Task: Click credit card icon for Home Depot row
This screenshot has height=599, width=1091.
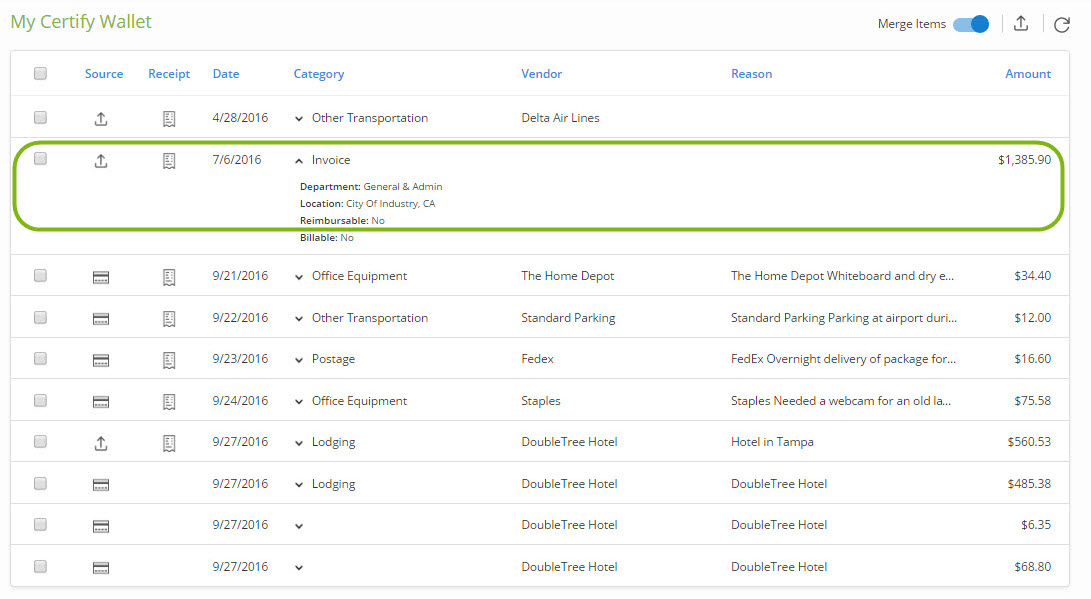Action: 101,278
